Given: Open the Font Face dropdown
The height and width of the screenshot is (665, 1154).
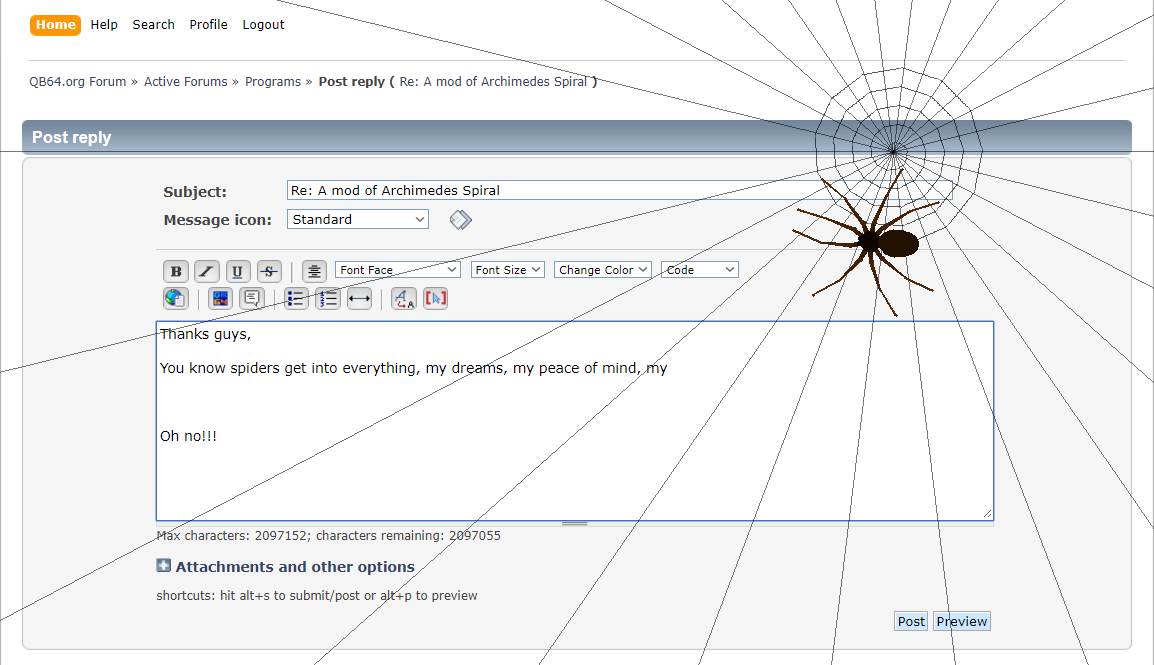Looking at the screenshot, I should pos(398,270).
